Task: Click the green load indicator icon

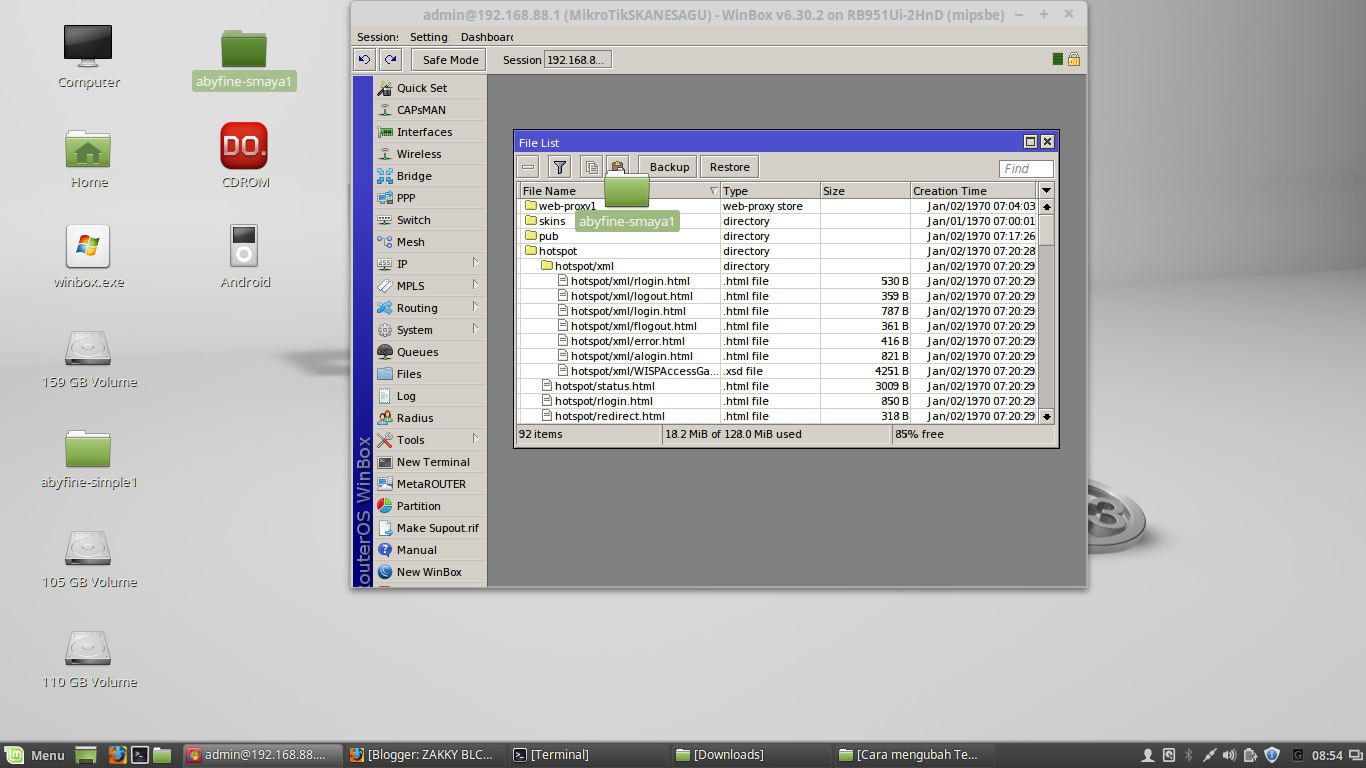Action: click(x=1058, y=60)
